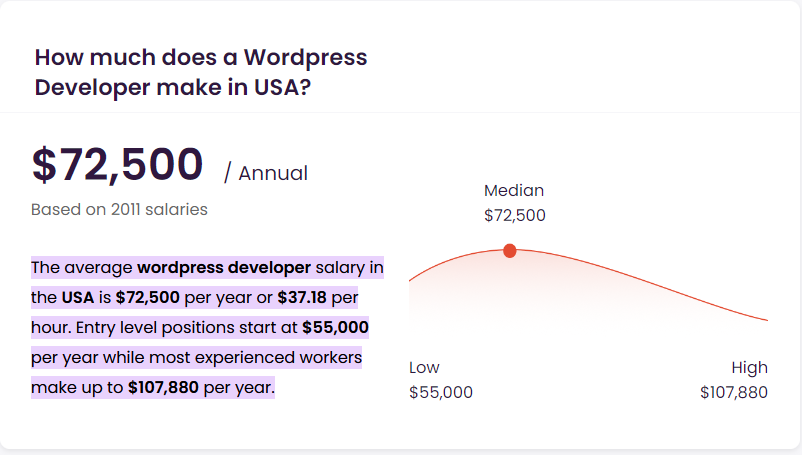
Task: Click the large $72,500 salary figure
Action: tap(118, 165)
